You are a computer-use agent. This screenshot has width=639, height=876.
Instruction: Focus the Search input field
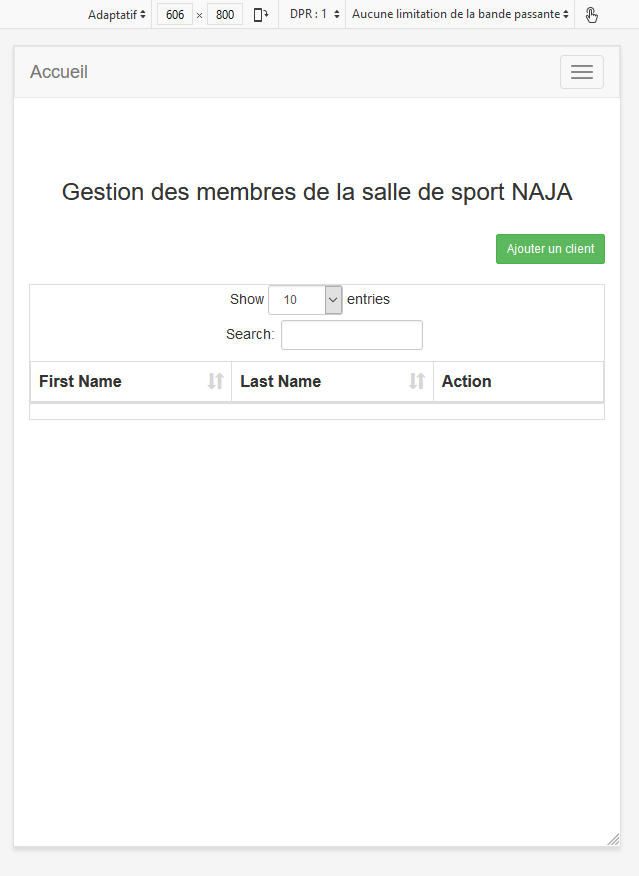point(351,335)
